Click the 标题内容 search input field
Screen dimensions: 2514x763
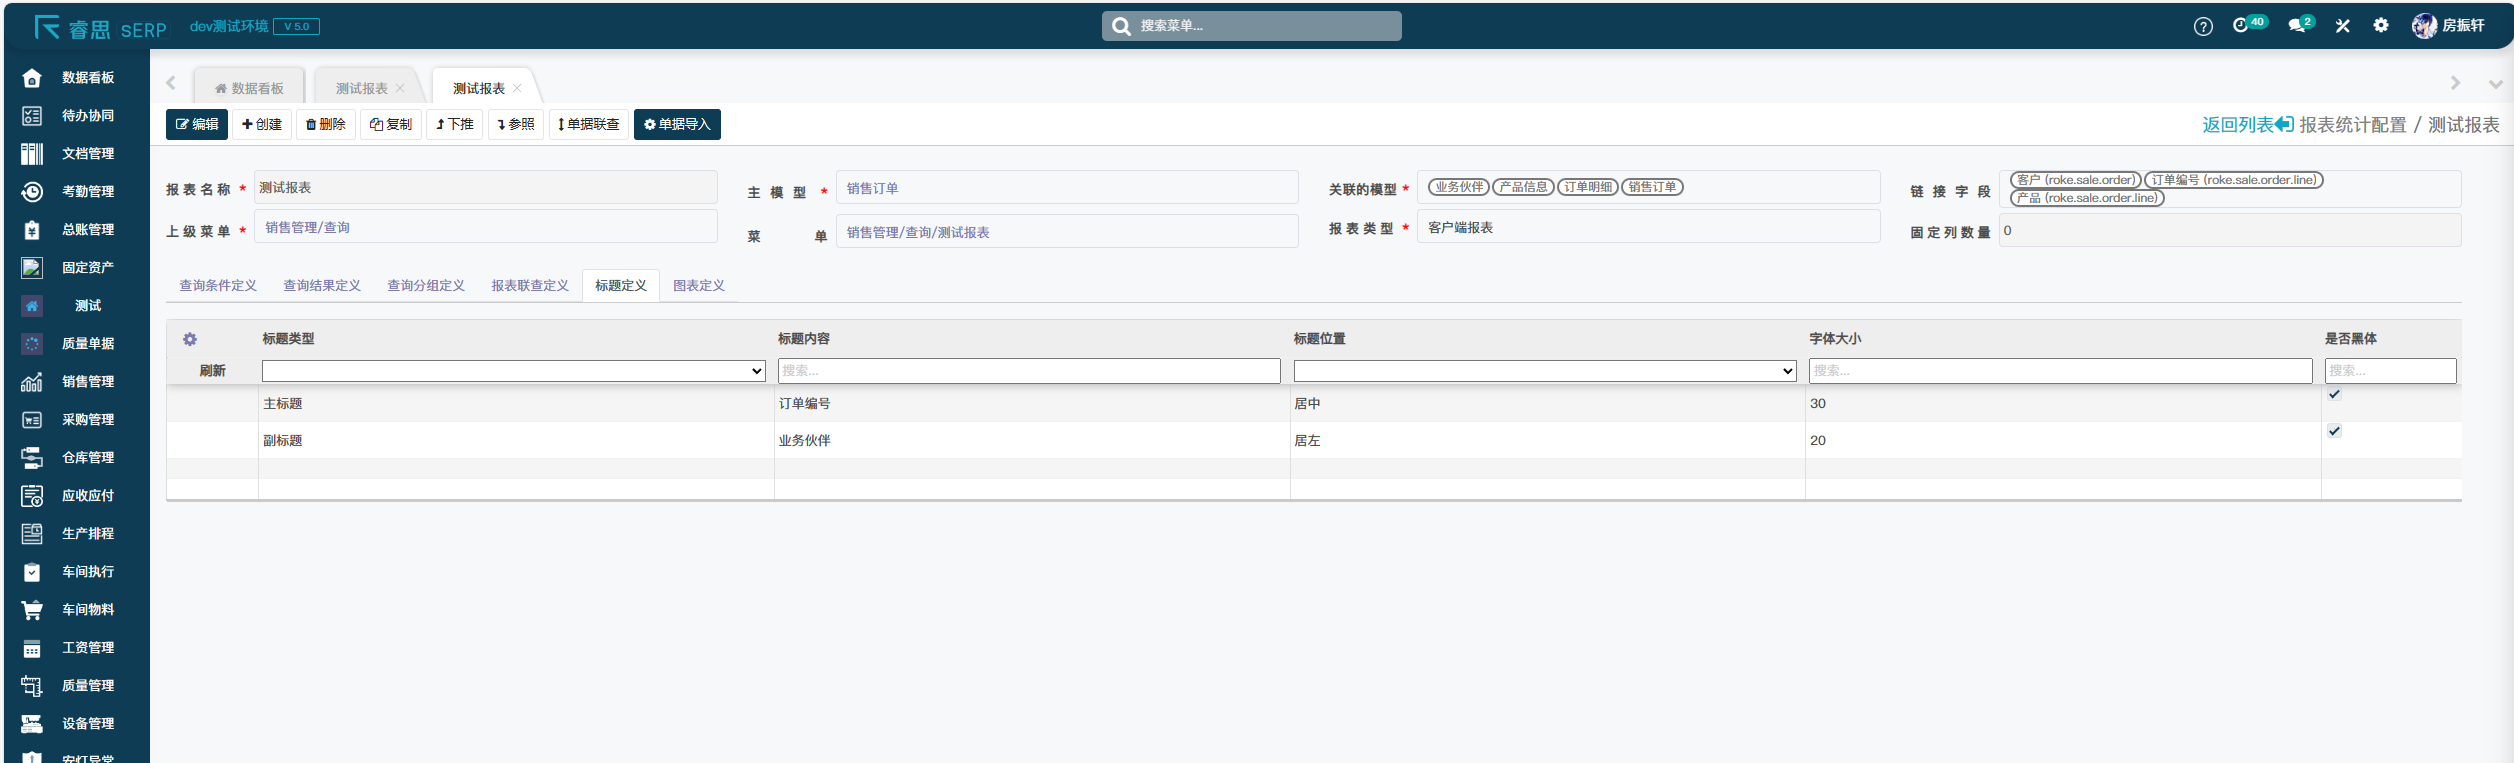[x=1028, y=371]
